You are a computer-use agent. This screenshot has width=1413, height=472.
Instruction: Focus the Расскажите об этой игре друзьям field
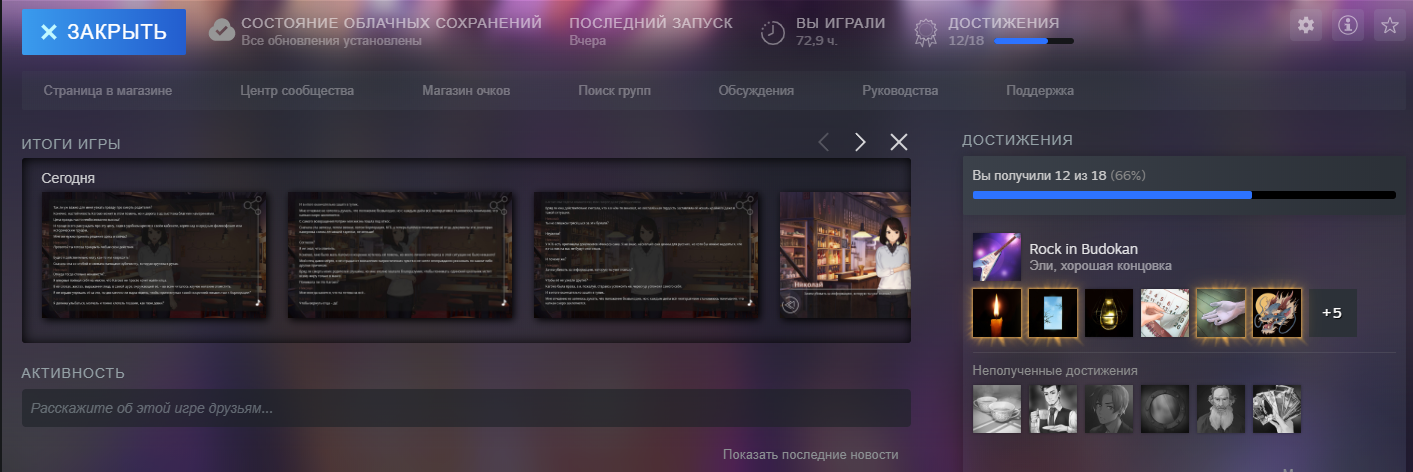(466, 408)
